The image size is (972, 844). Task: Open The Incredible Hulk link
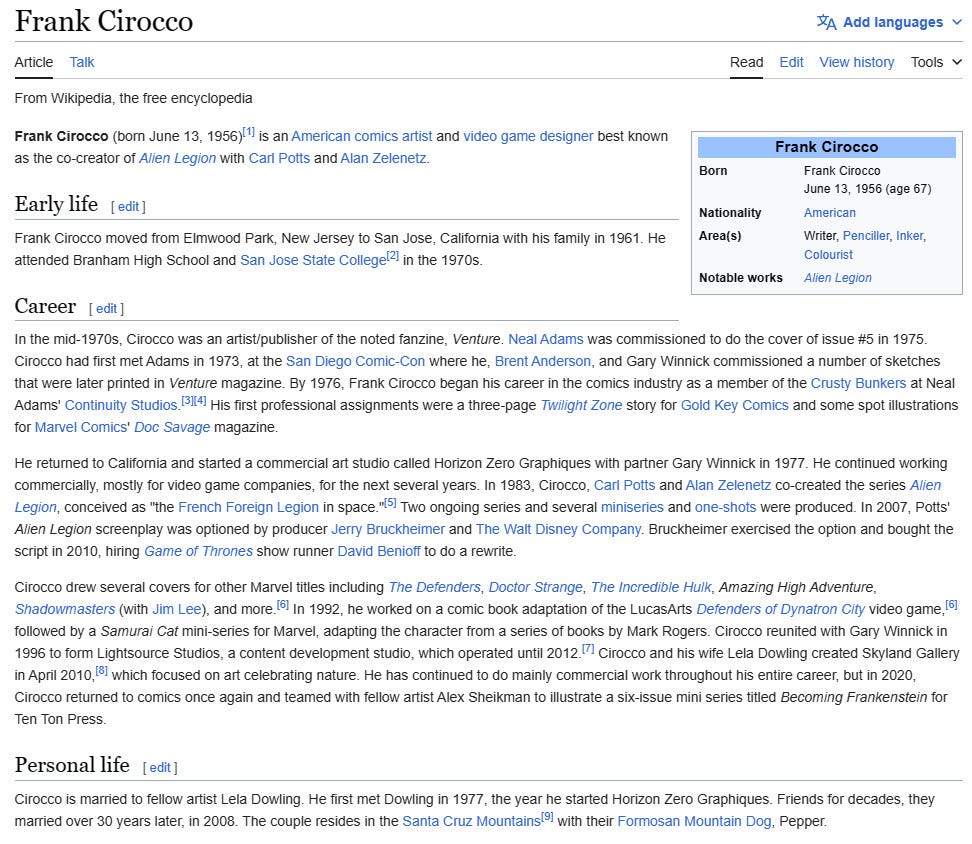[651, 587]
